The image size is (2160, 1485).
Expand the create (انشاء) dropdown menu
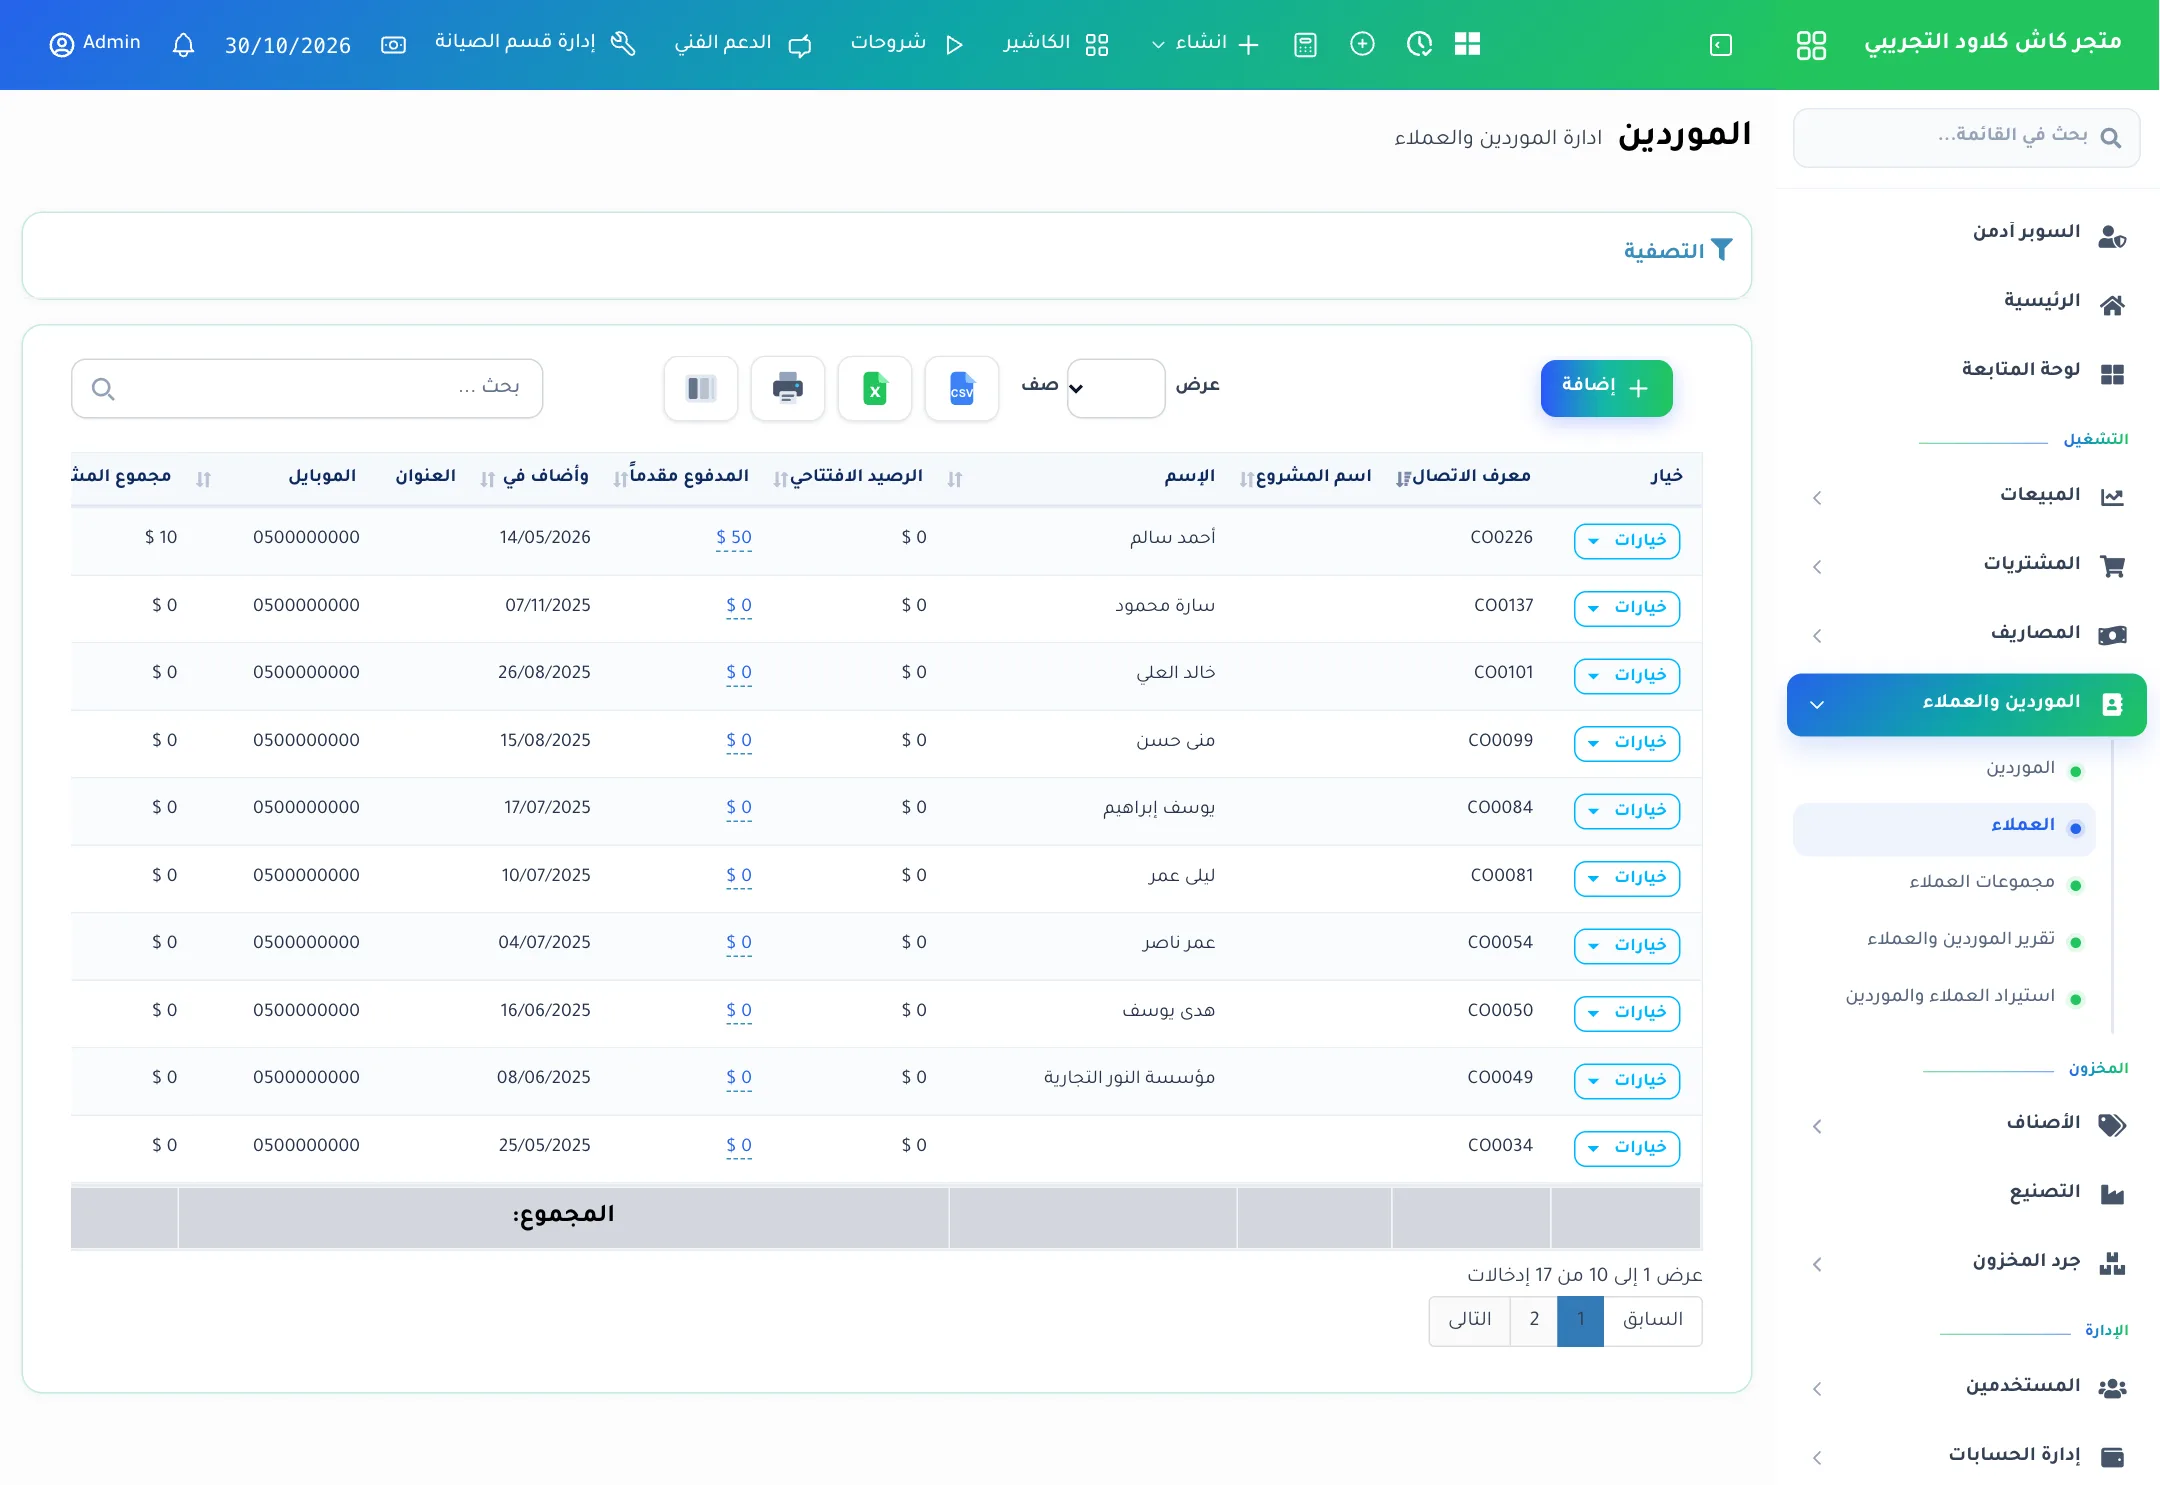(1205, 44)
